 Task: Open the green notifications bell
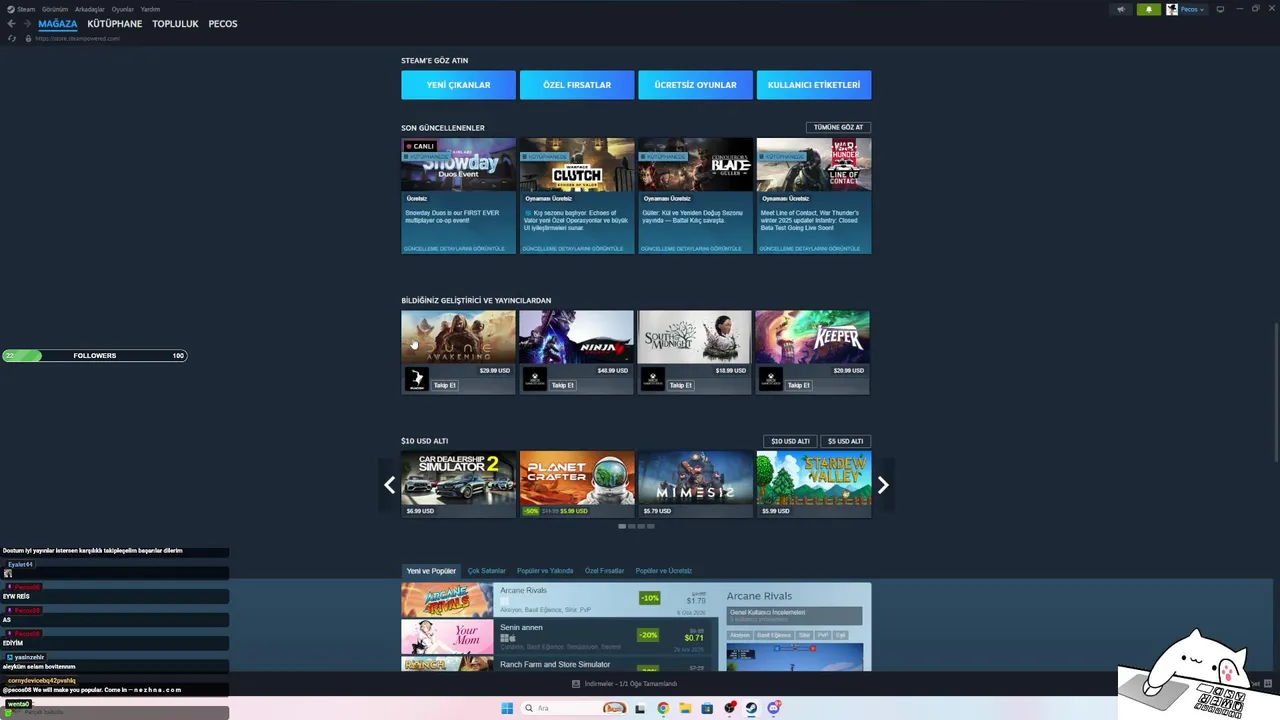[1148, 9]
